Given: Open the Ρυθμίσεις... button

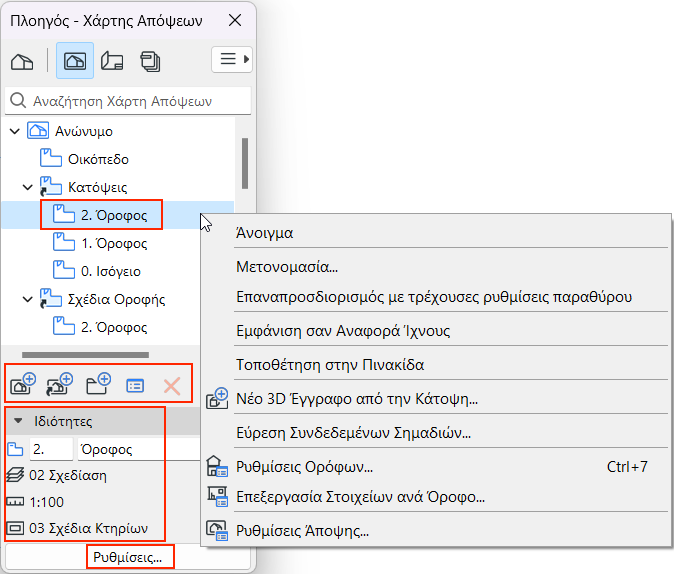Looking at the screenshot, I should point(128,557).
